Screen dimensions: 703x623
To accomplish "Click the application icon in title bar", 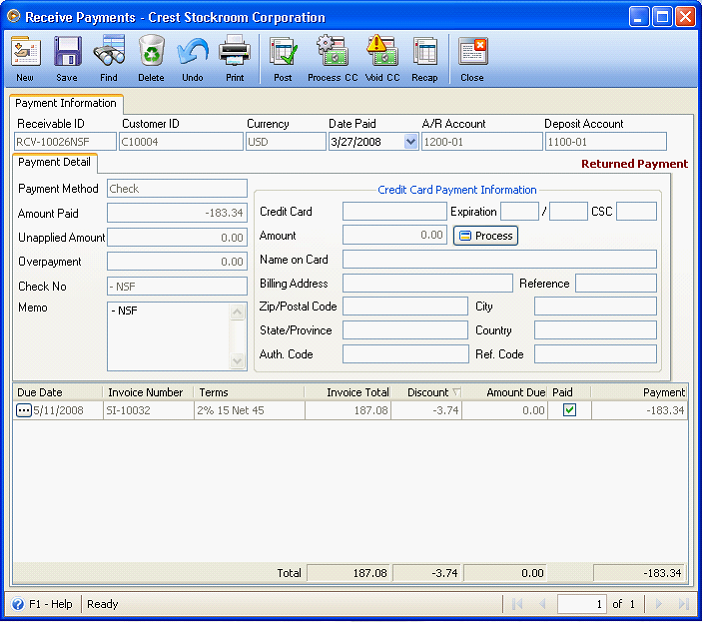I will [14, 17].
